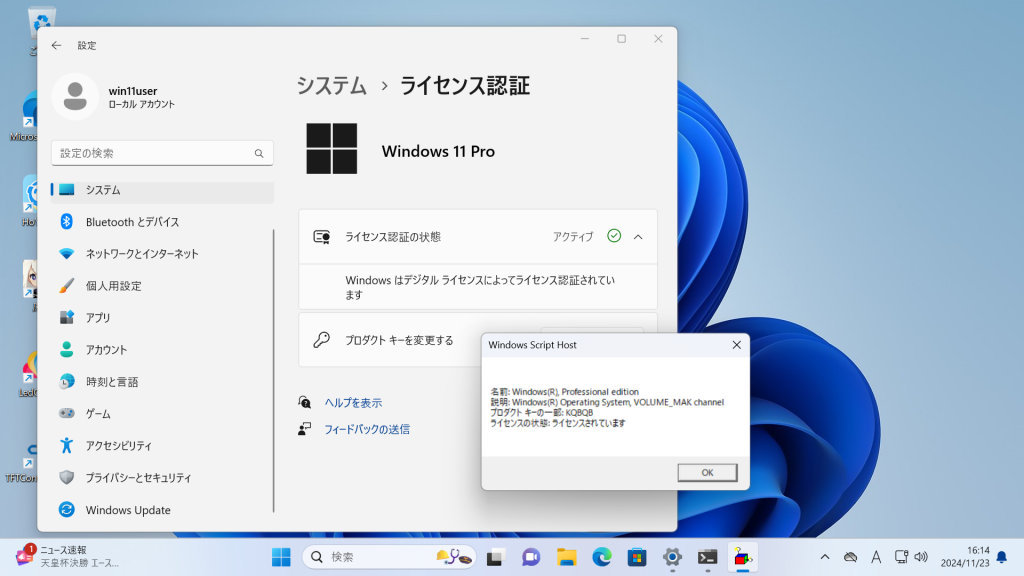
Task: Open 個人用設定 in the sidebar
Action: tap(162, 286)
